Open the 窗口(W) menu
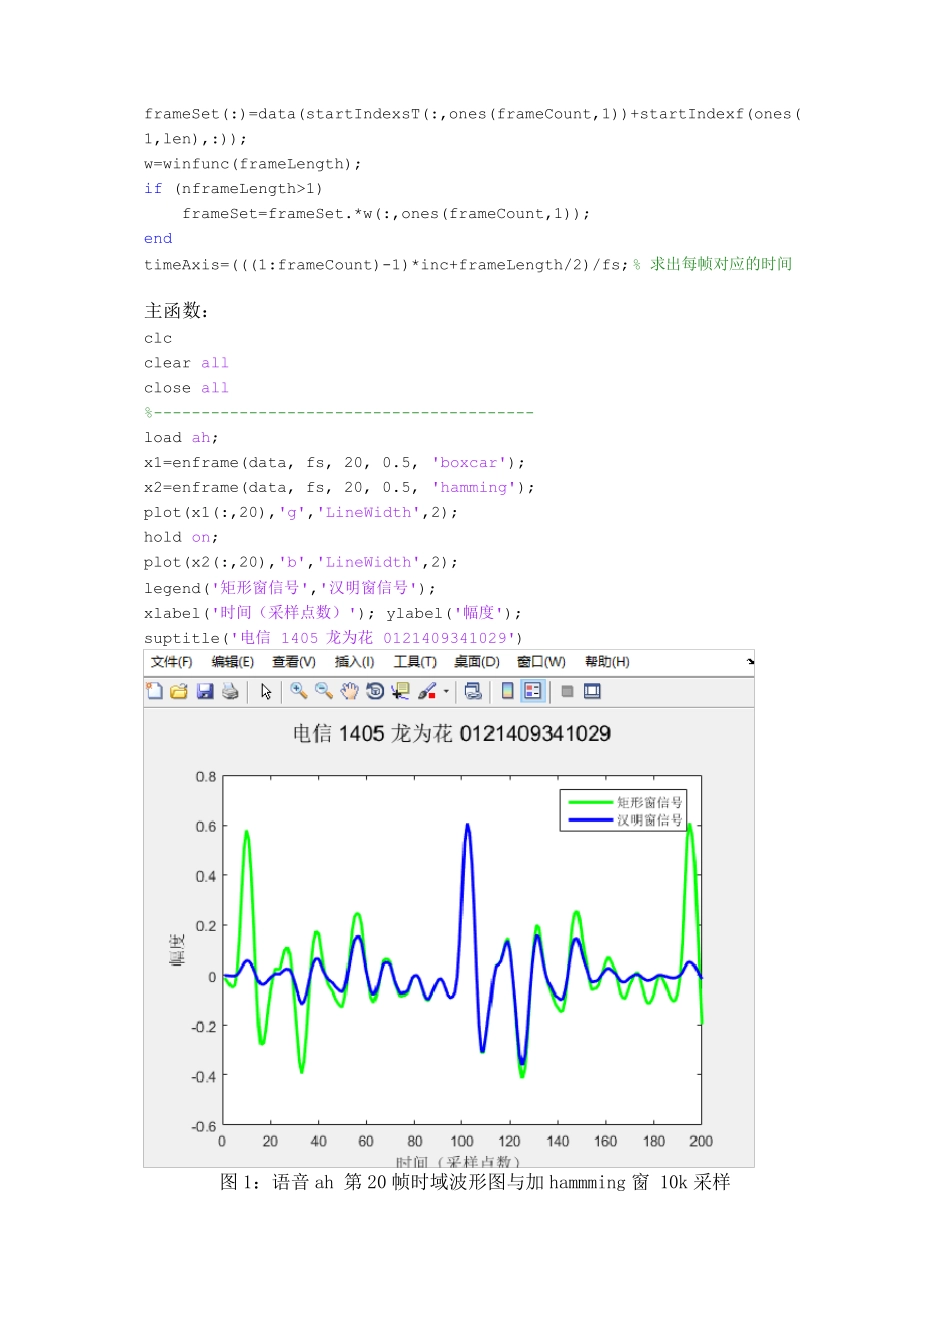The height and width of the screenshot is (1344, 950). 541,662
